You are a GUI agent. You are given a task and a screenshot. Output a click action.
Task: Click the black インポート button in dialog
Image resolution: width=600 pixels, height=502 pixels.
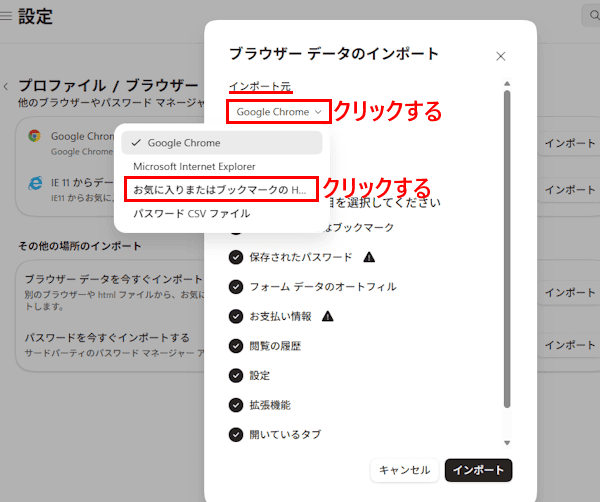point(478,470)
